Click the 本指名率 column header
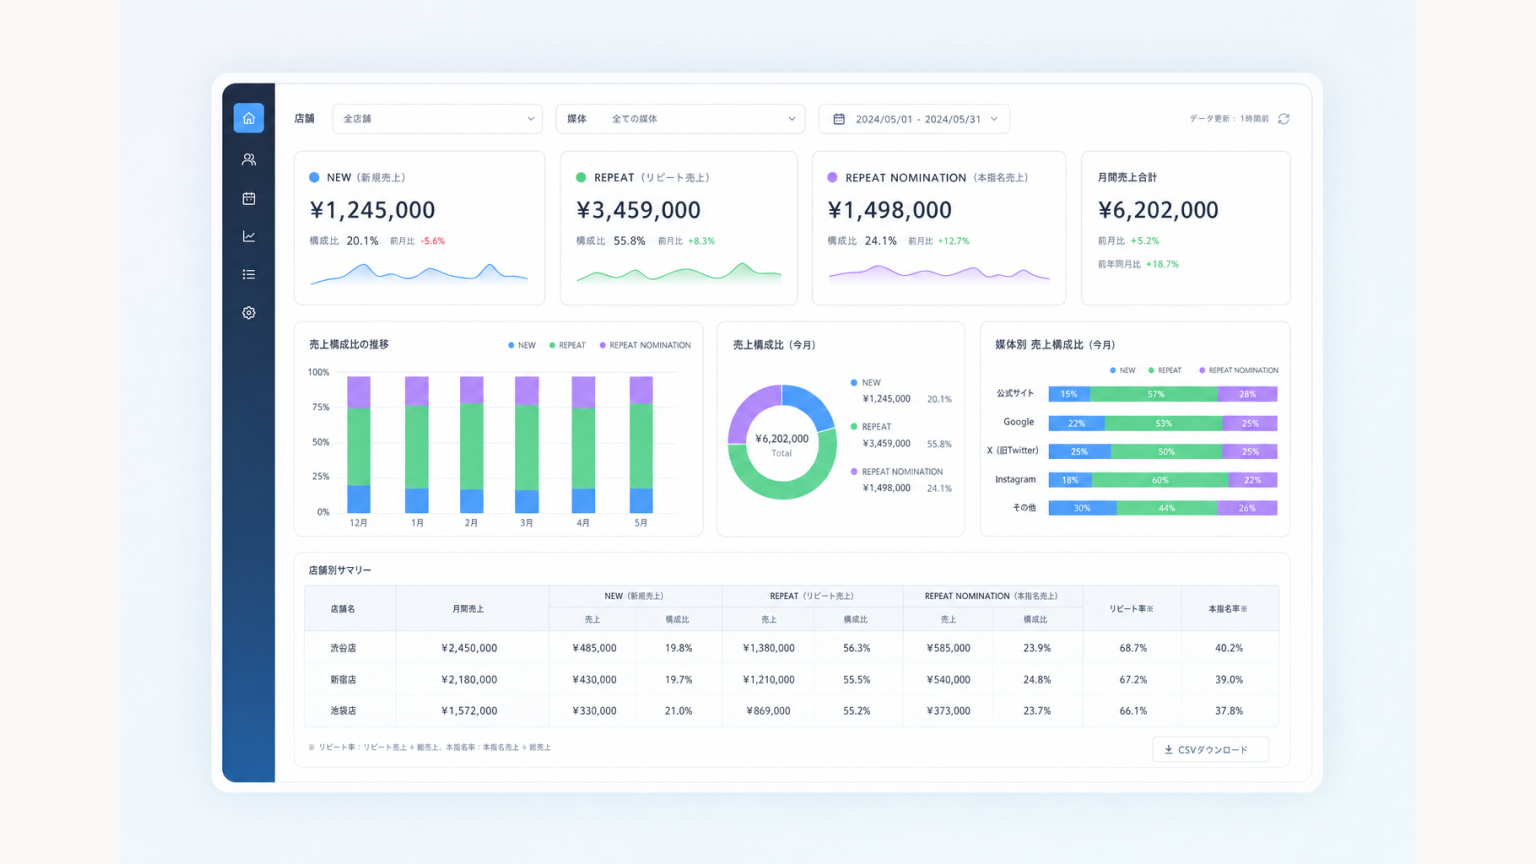Viewport: 1536px width, 864px height. (x=1228, y=609)
